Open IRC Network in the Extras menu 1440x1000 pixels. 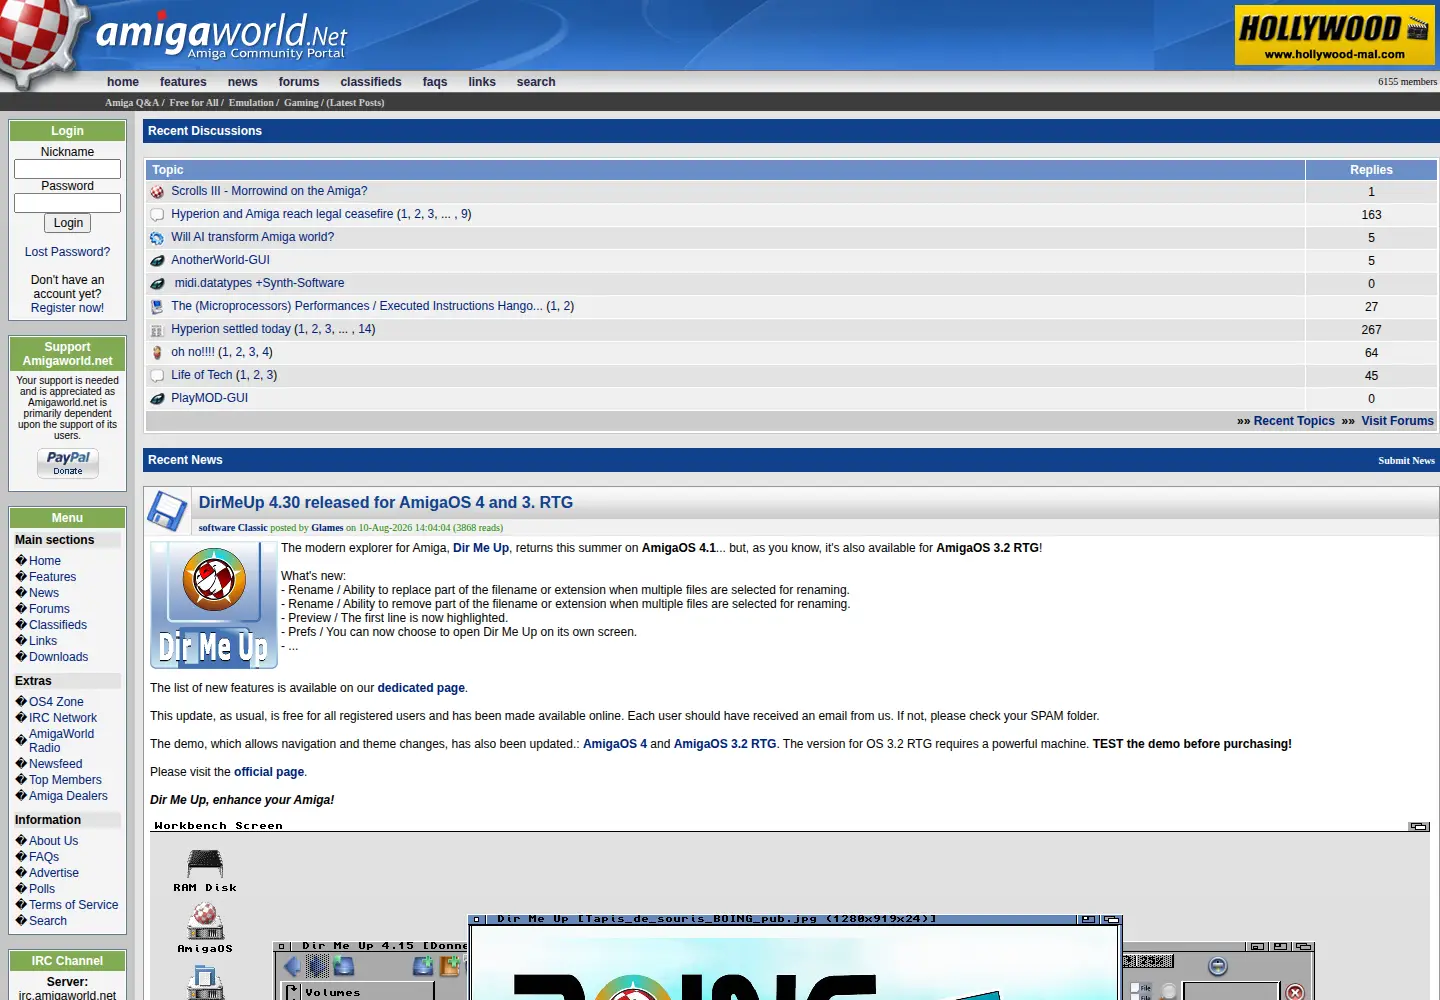coord(63,718)
